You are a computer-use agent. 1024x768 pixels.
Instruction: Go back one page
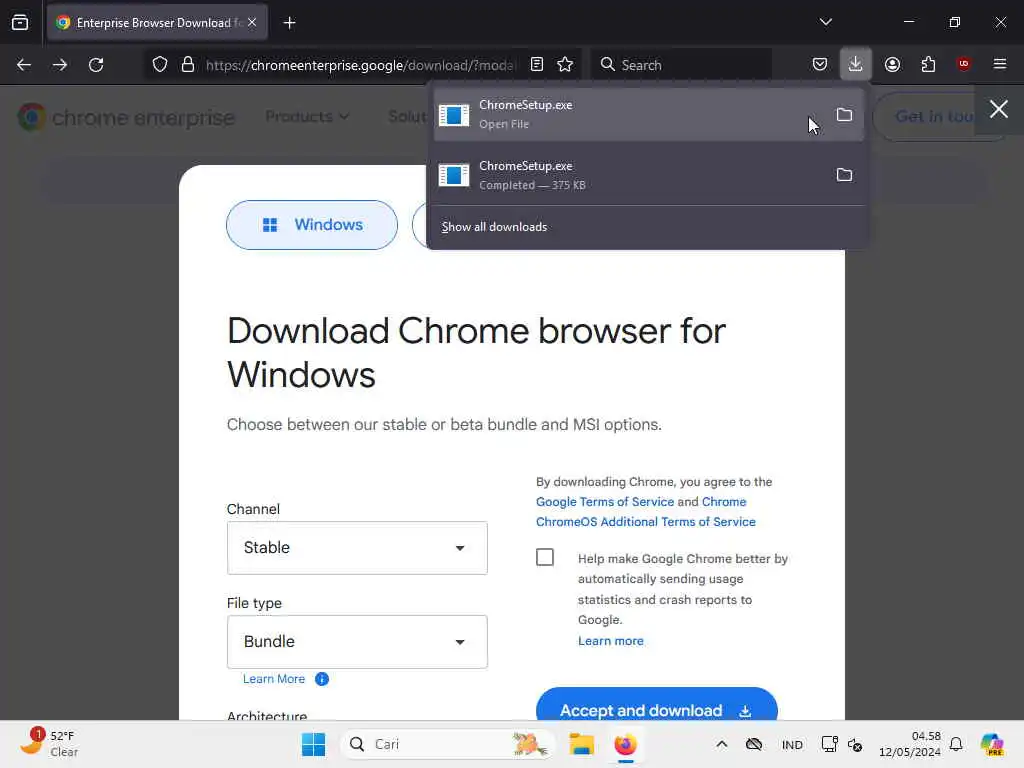pyautogui.click(x=24, y=65)
